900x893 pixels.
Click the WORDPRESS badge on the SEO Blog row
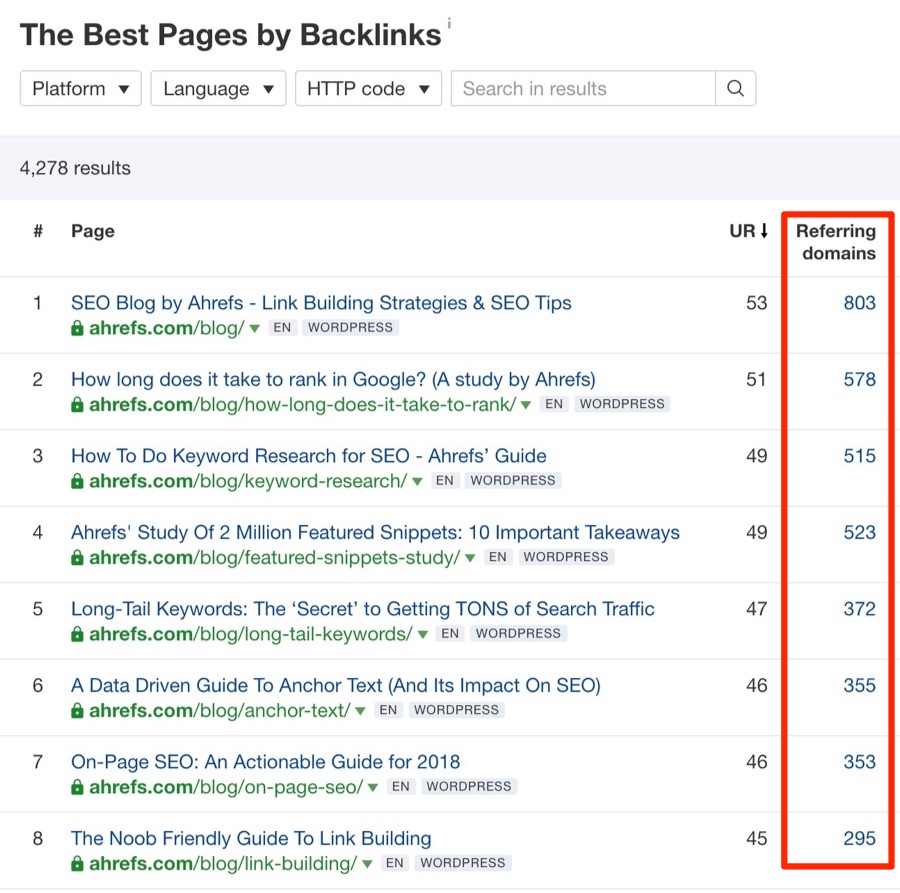pos(350,327)
